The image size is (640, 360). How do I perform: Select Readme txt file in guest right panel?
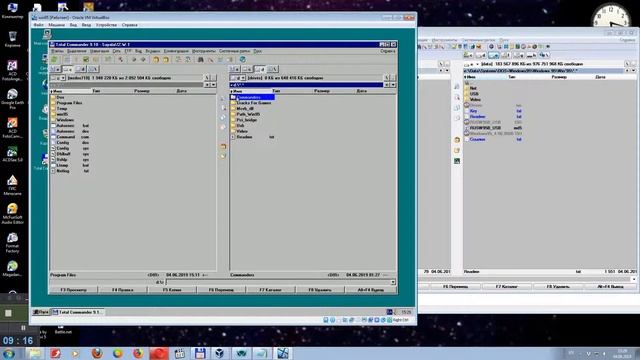(x=252, y=137)
